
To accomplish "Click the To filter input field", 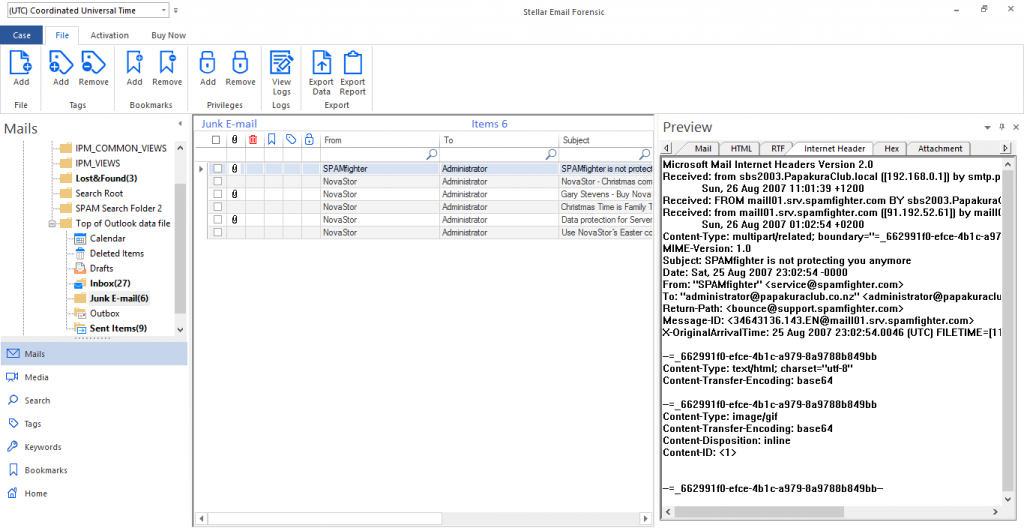I will pos(492,154).
